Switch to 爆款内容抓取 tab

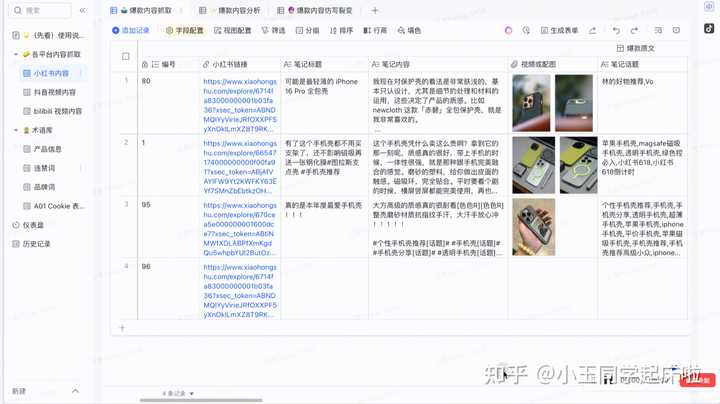point(146,10)
